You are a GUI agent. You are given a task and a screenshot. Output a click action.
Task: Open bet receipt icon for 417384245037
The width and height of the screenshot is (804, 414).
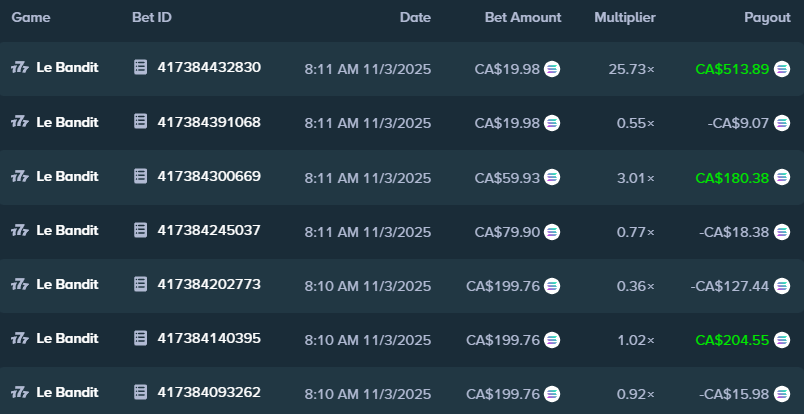tap(140, 230)
